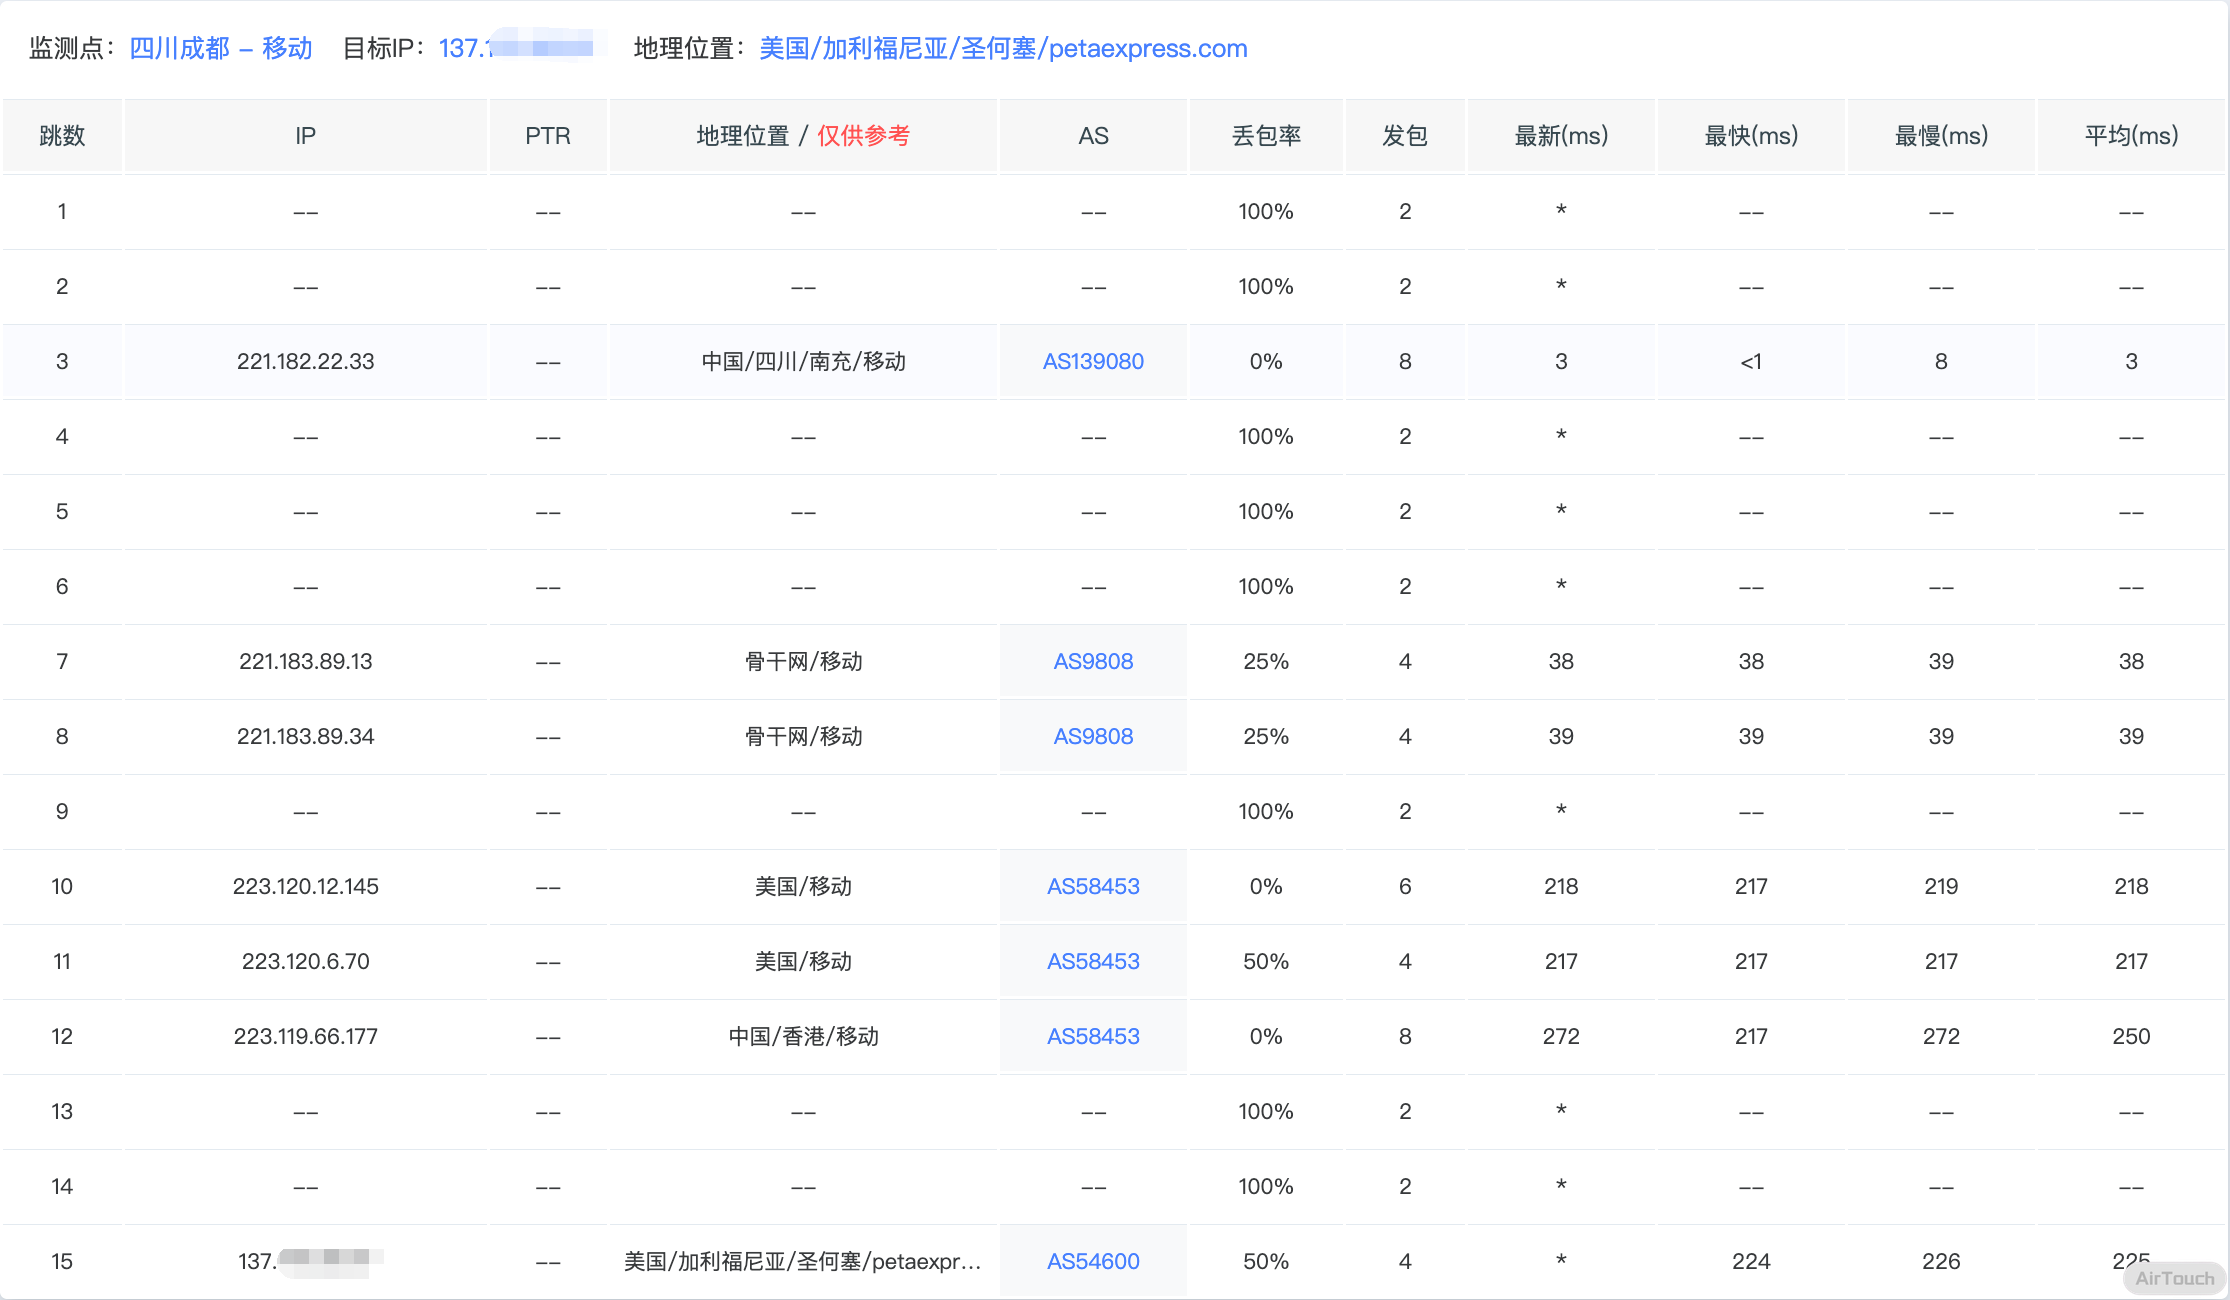Viewport: 2230px width, 1300px height.
Task: Click the AS58453 link for hop 10
Action: pos(1093,887)
